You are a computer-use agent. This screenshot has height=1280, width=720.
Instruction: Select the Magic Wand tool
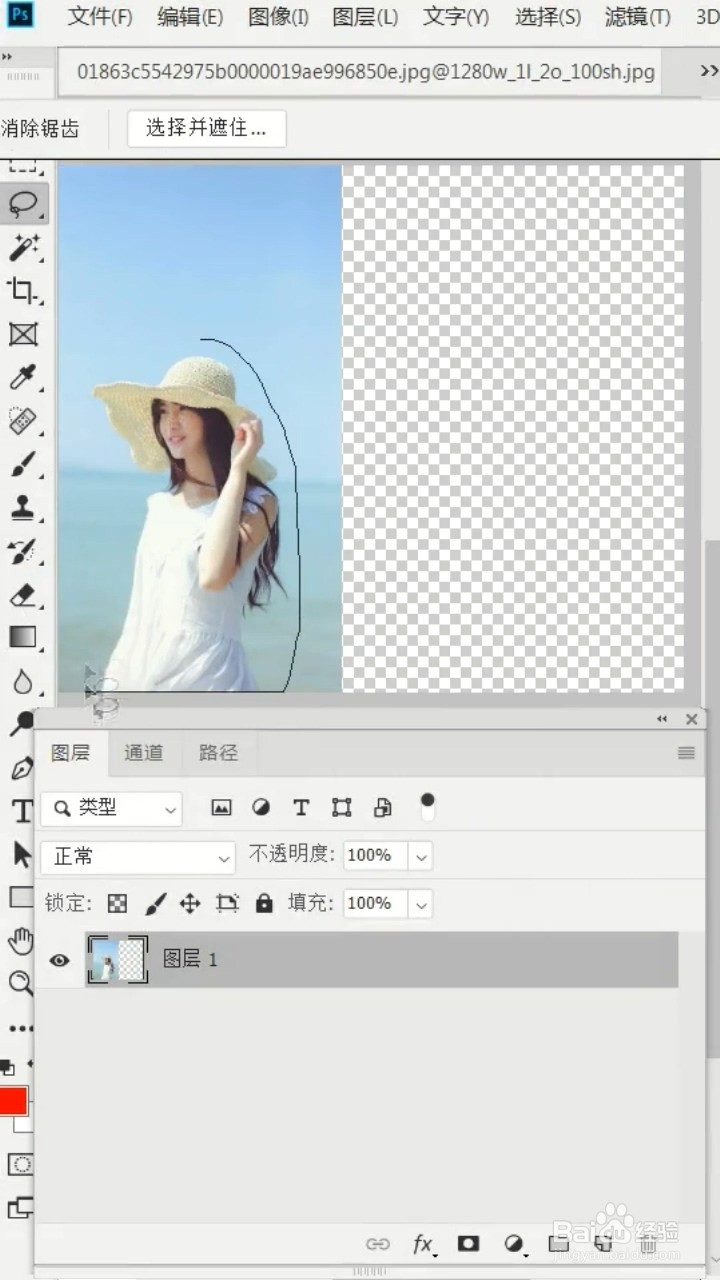coord(22,248)
